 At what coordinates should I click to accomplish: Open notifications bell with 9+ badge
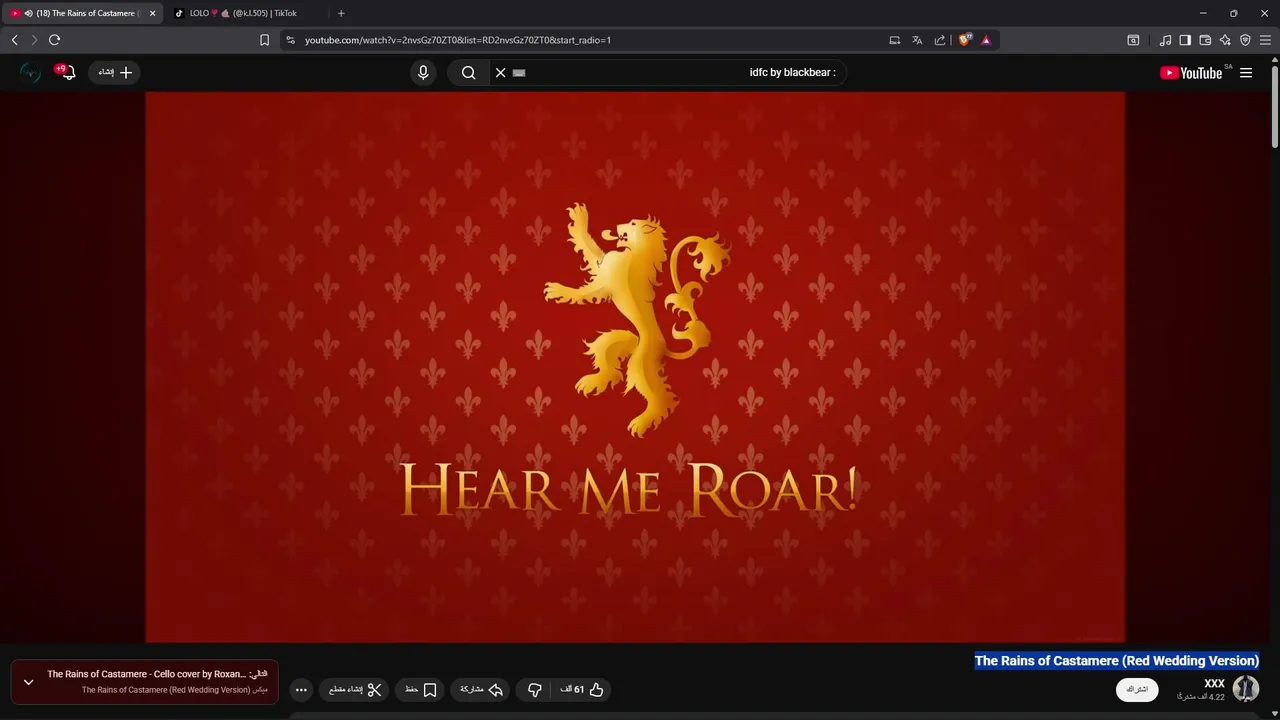66,72
